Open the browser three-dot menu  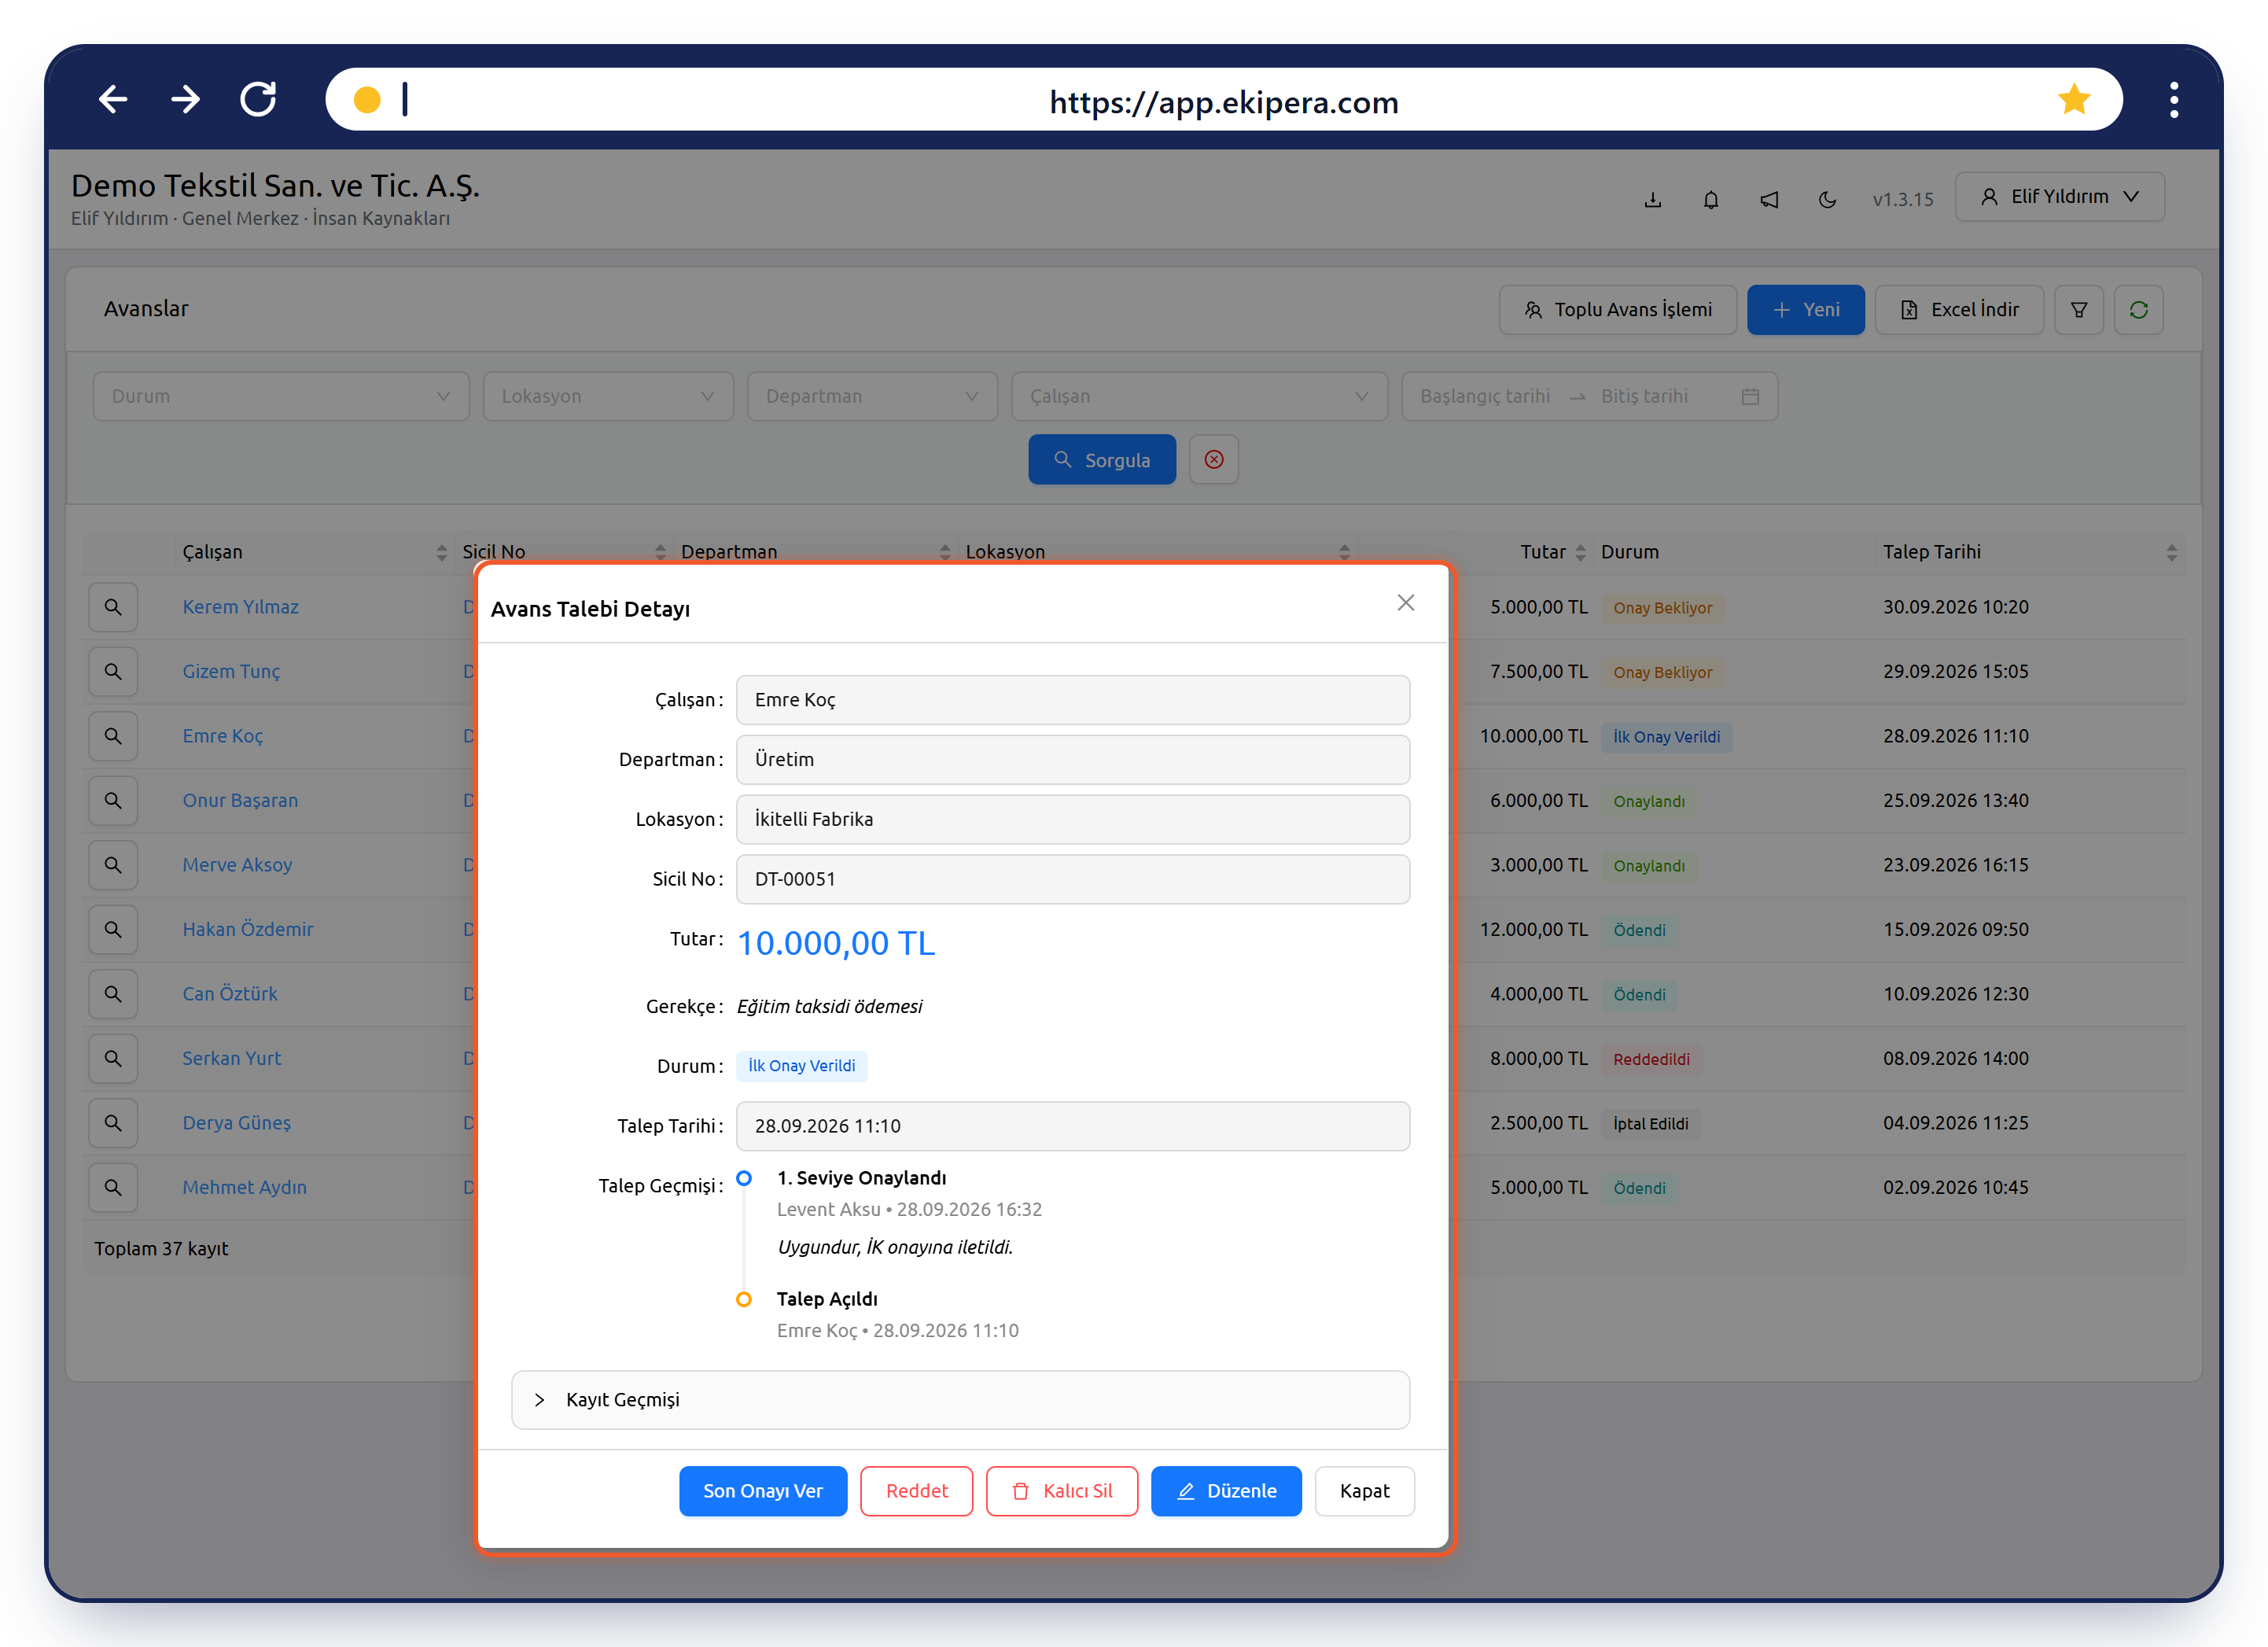point(2174,100)
